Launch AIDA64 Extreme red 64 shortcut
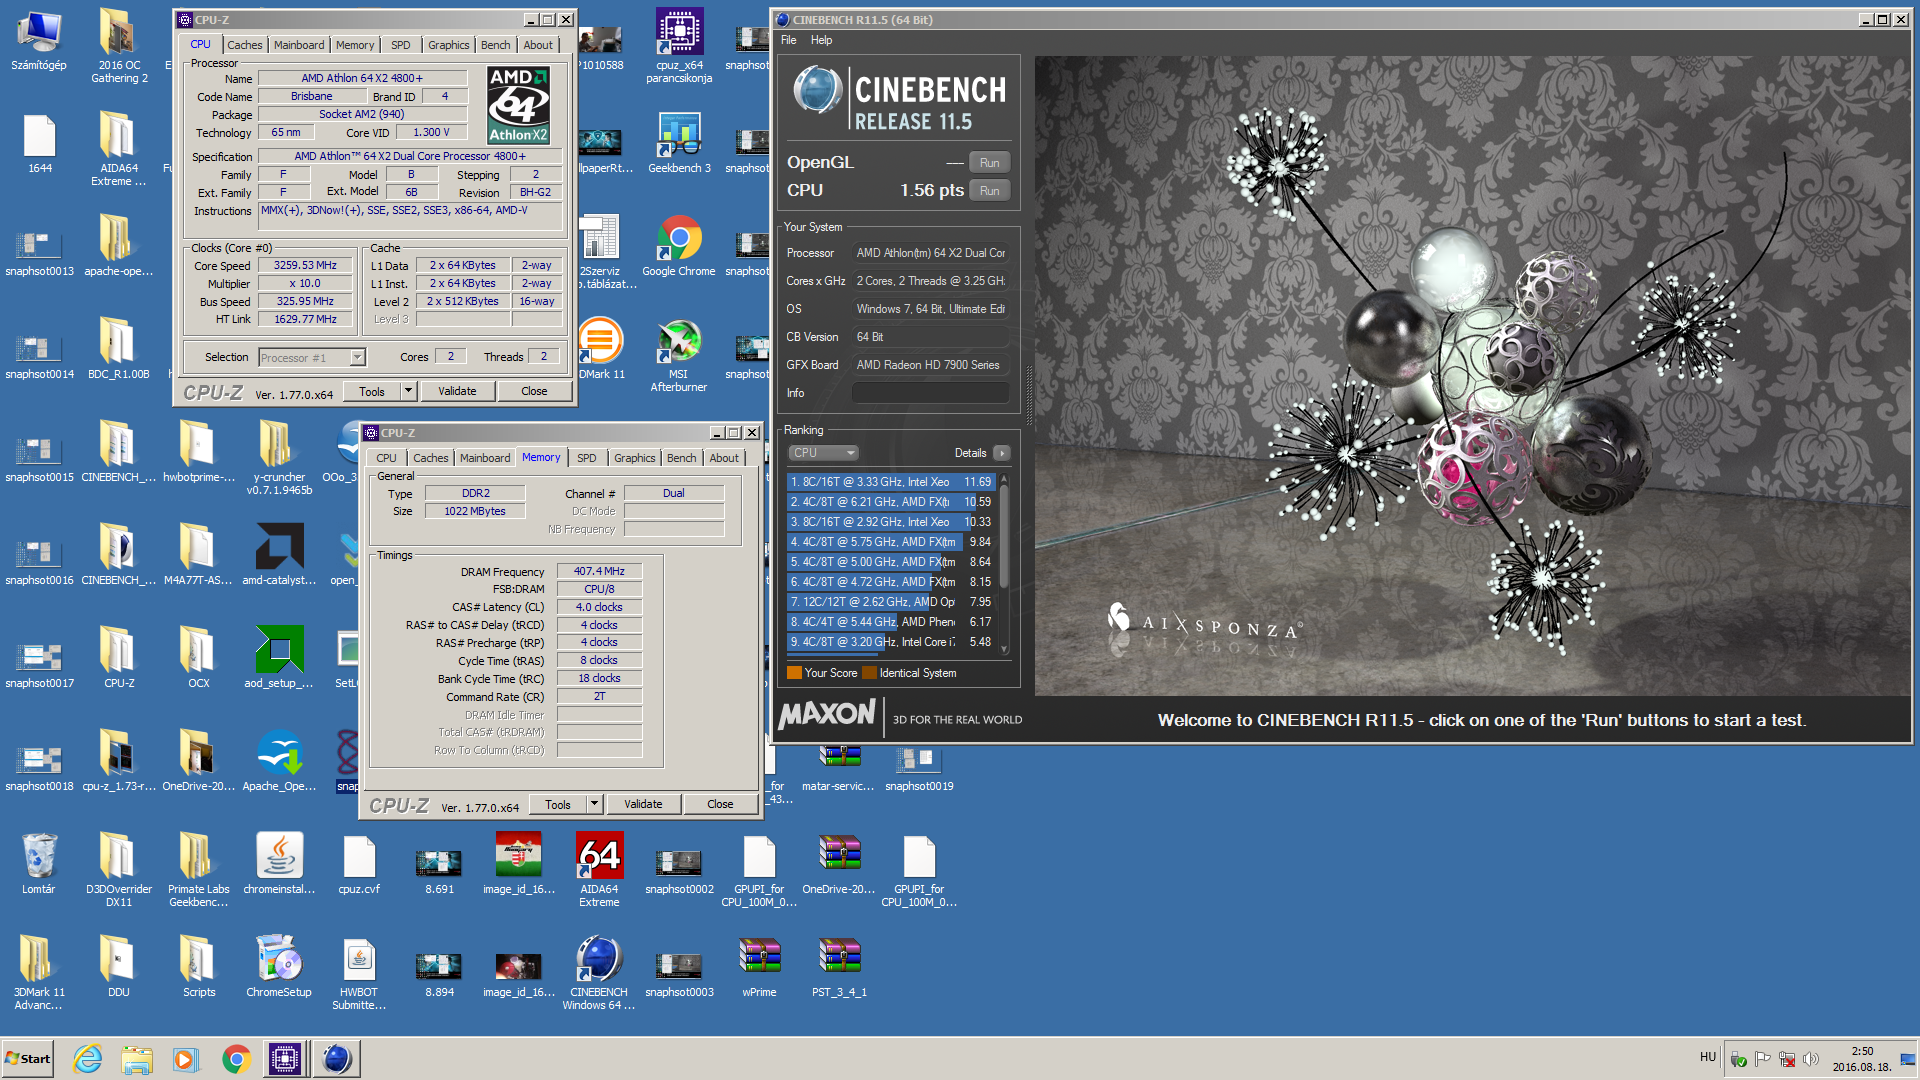Image resolution: width=1920 pixels, height=1080 pixels. pyautogui.click(x=599, y=870)
